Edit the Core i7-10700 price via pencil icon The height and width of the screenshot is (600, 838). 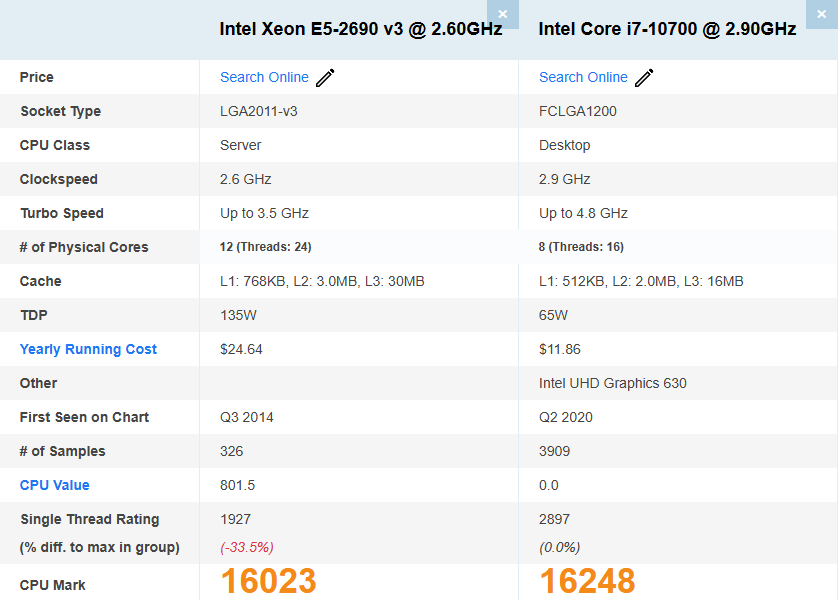click(x=644, y=78)
